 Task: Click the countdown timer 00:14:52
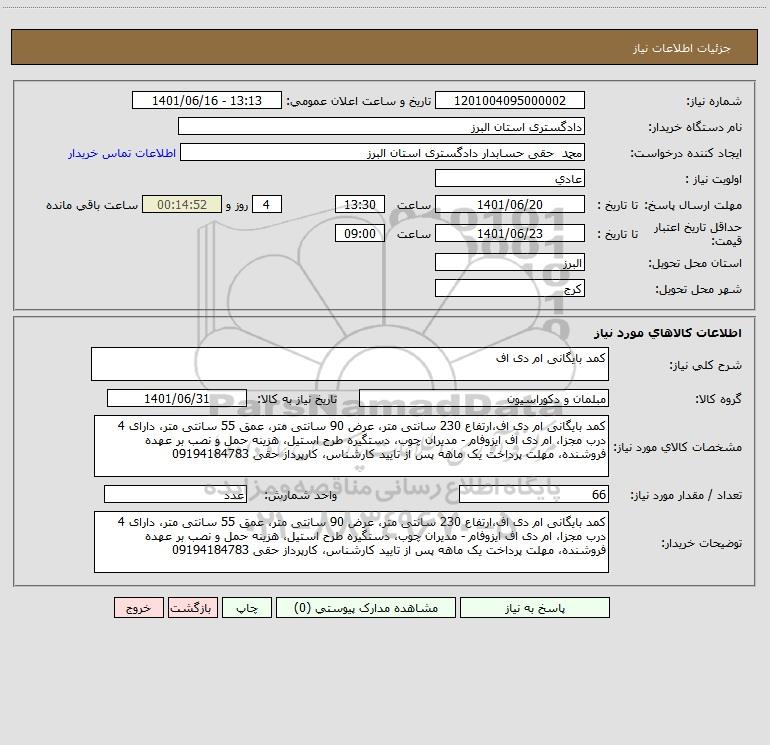tap(182, 204)
